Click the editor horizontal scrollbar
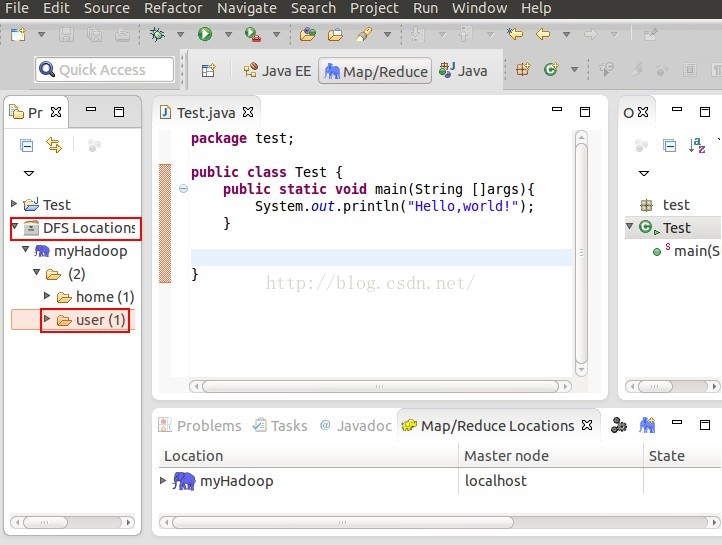 pyautogui.click(x=380, y=386)
